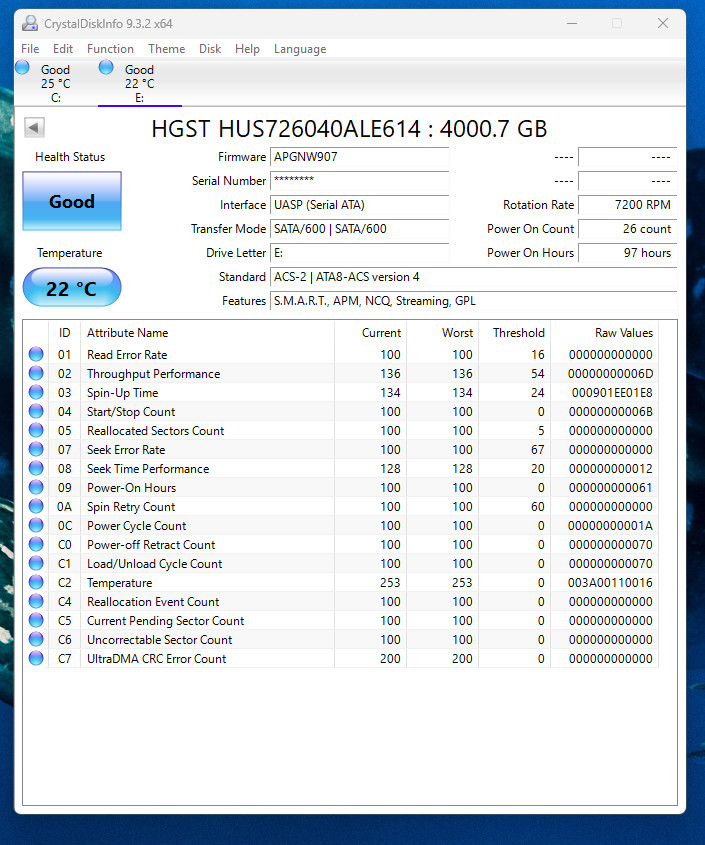This screenshot has width=705, height=845.
Task: Click status orb for Current Pending Sector Count
Action: [36, 620]
